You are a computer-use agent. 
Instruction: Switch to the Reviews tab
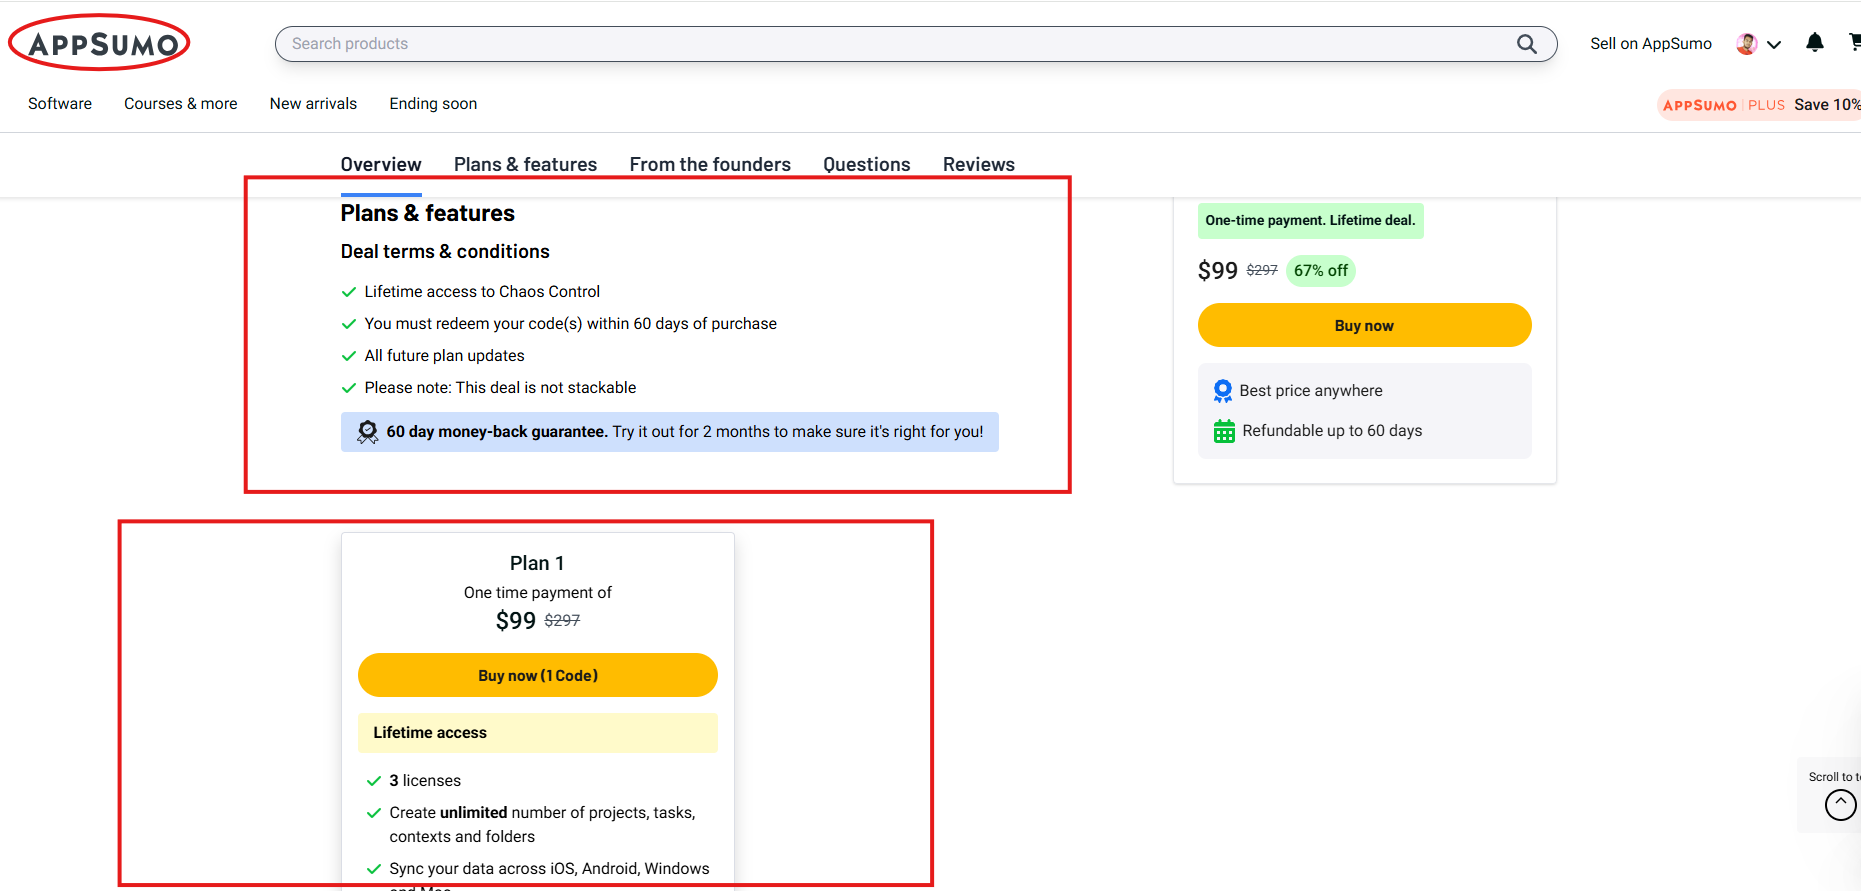point(978,165)
